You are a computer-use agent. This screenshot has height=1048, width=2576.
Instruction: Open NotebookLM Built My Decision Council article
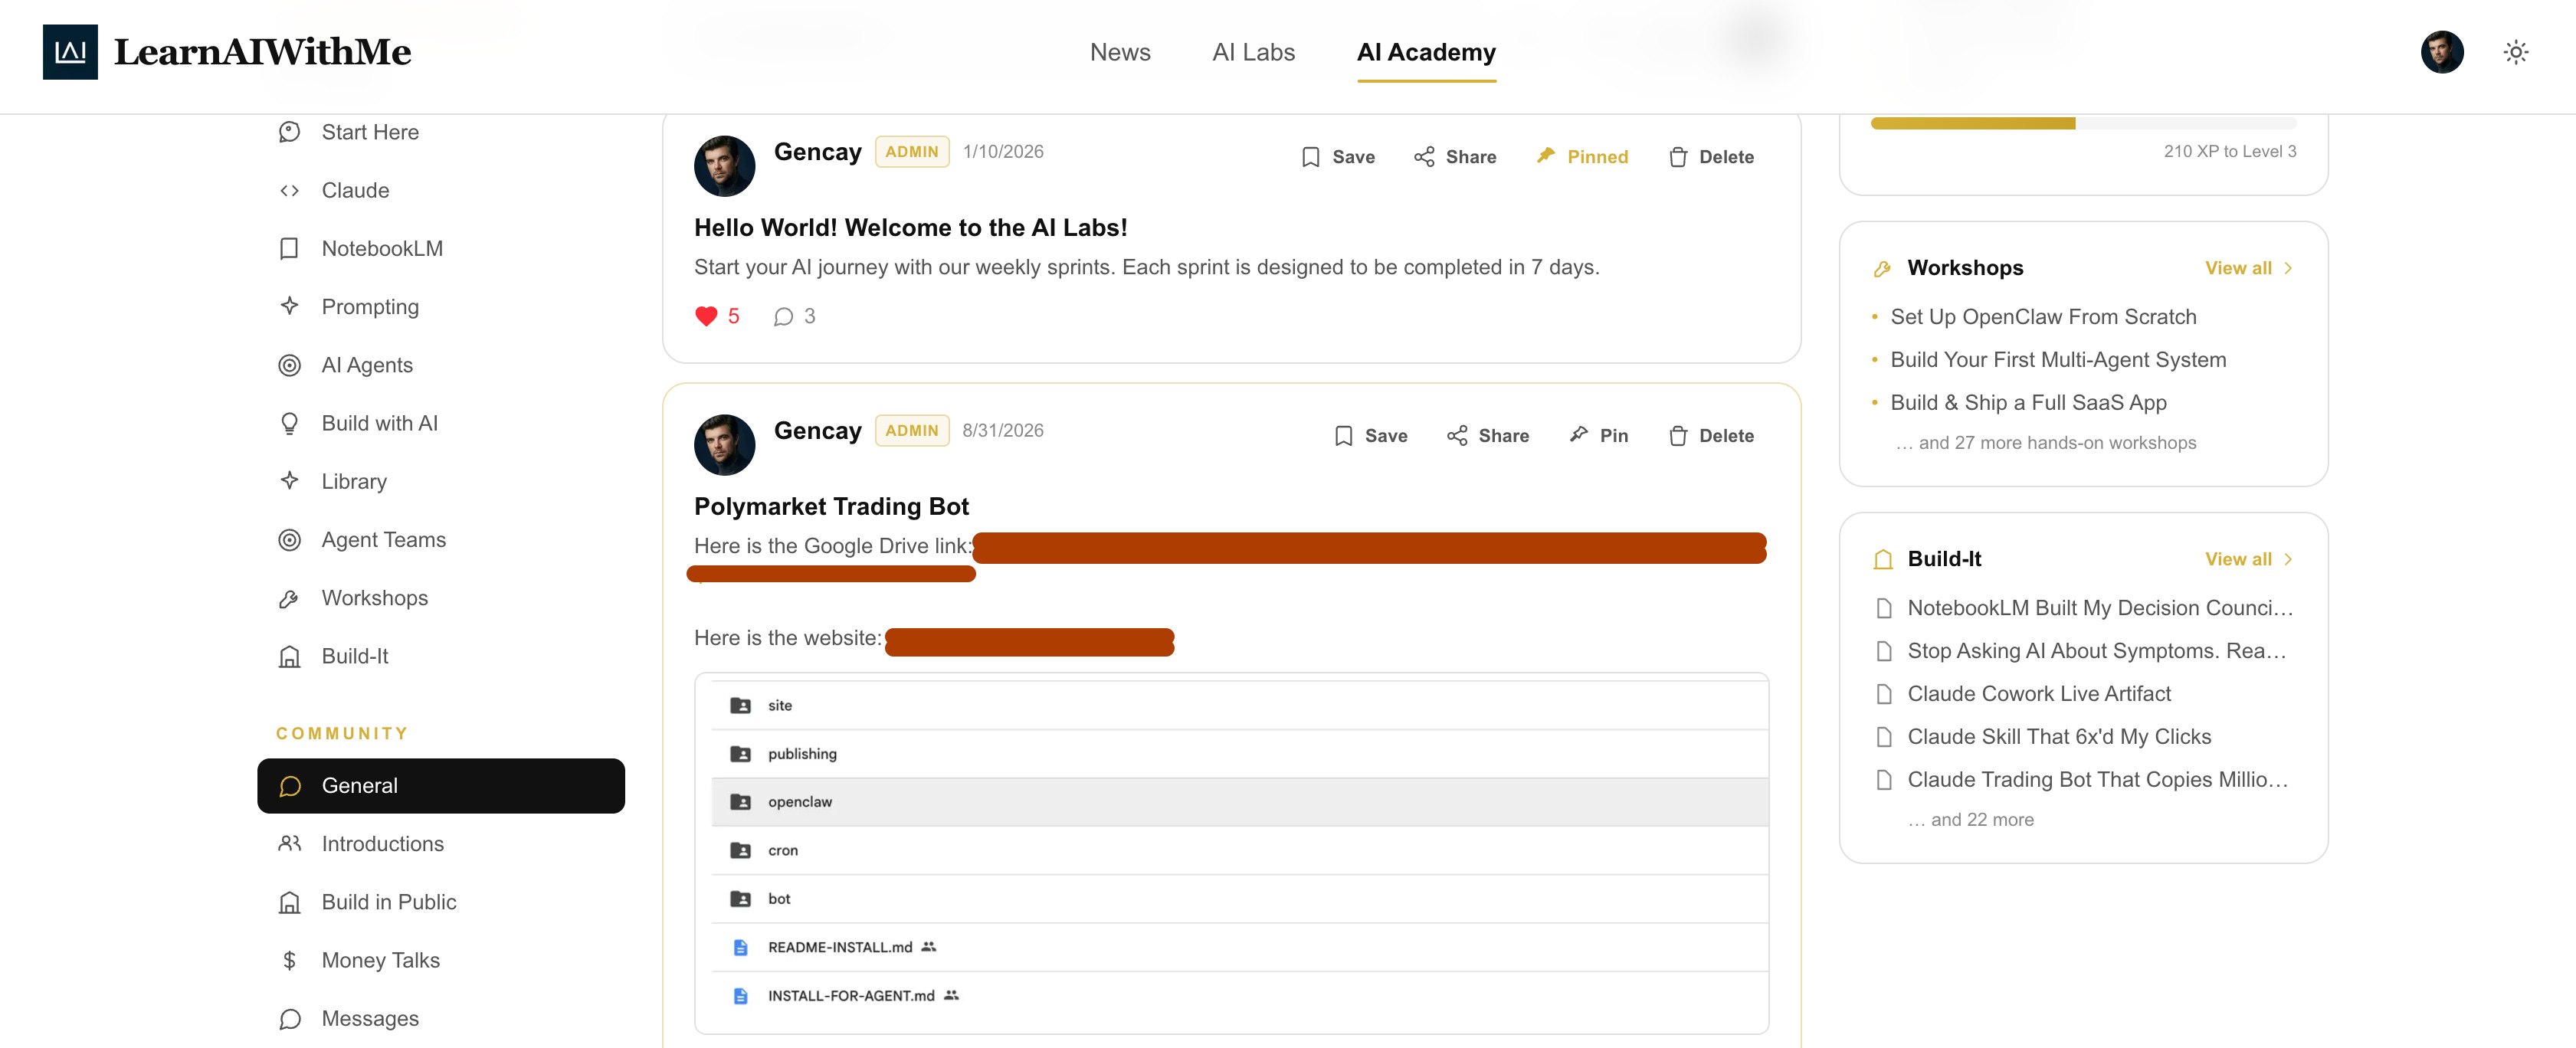pos(2100,608)
